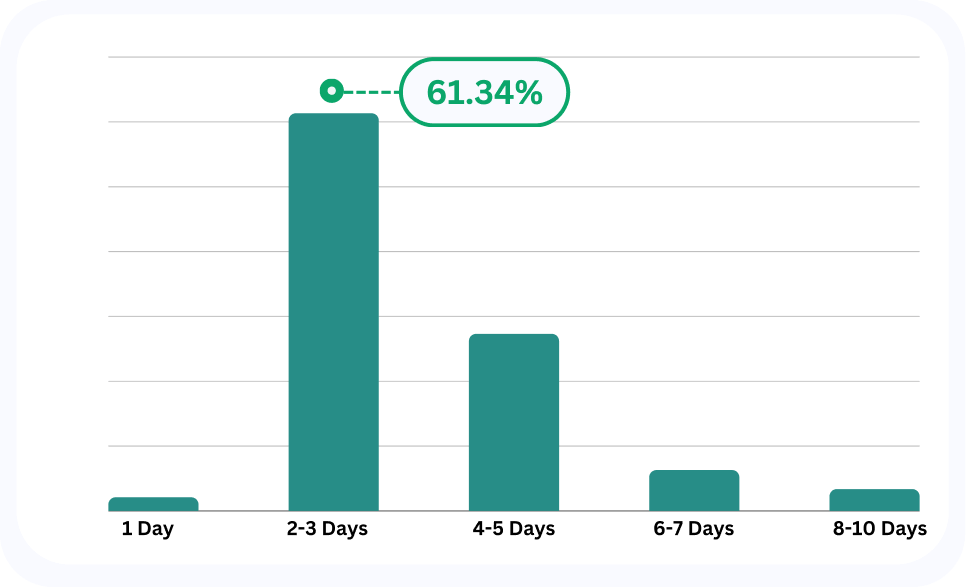Click the '6-7 Days' axis label
This screenshot has width=966, height=588.
pyautogui.click(x=694, y=529)
